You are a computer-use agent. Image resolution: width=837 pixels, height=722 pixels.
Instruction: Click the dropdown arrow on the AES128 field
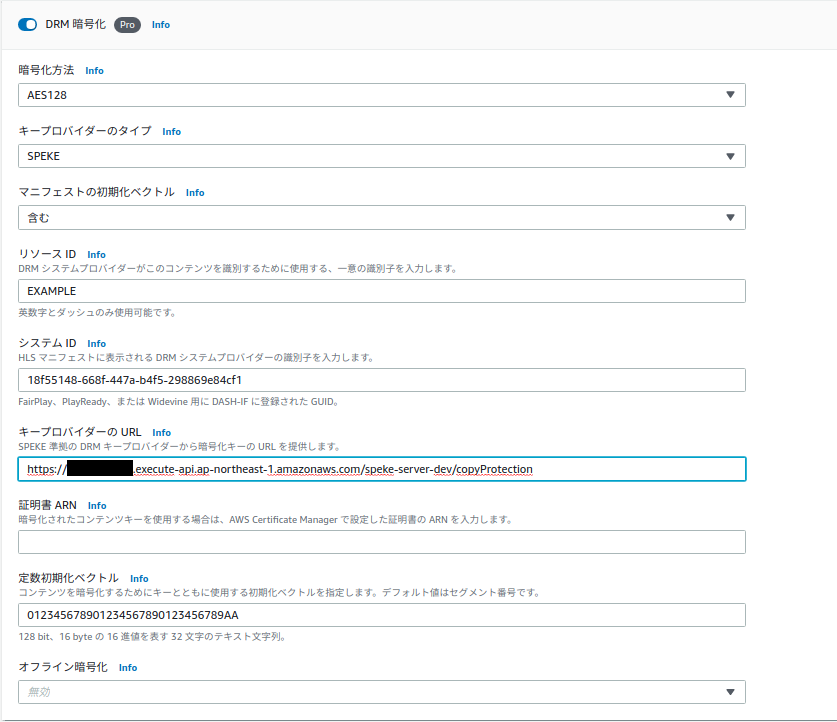point(732,95)
